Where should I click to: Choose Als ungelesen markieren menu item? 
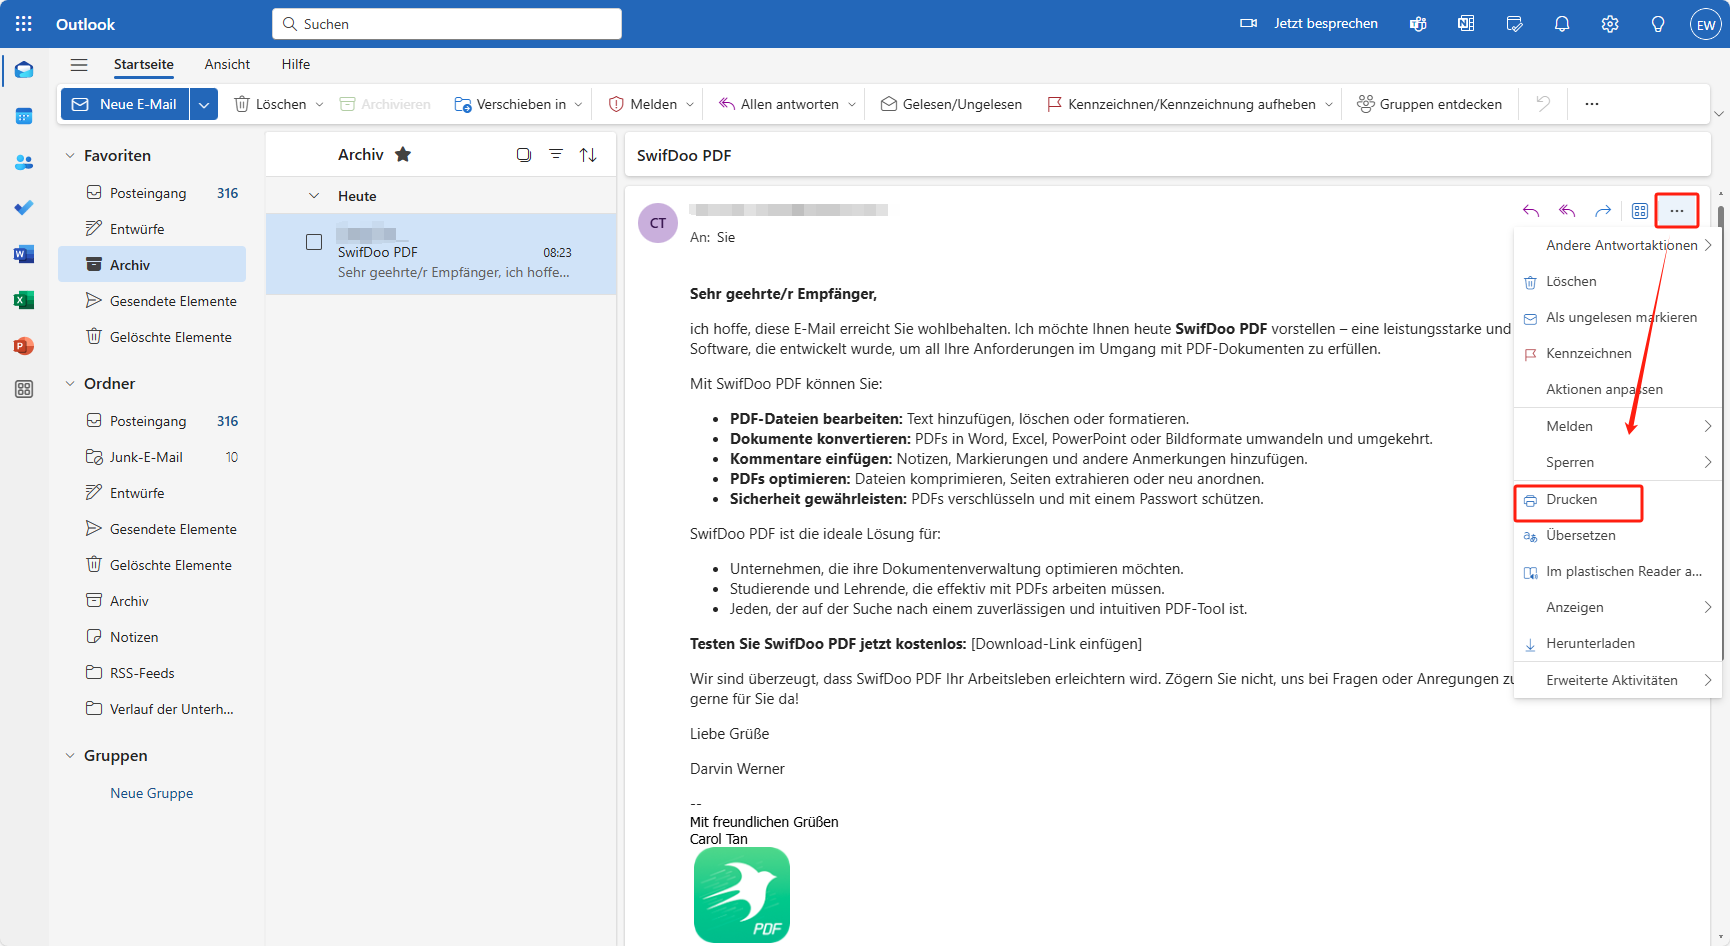click(1618, 318)
